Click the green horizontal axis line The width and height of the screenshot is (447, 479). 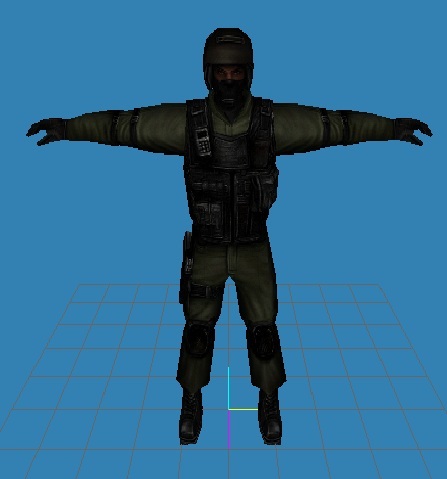[x=243, y=409]
